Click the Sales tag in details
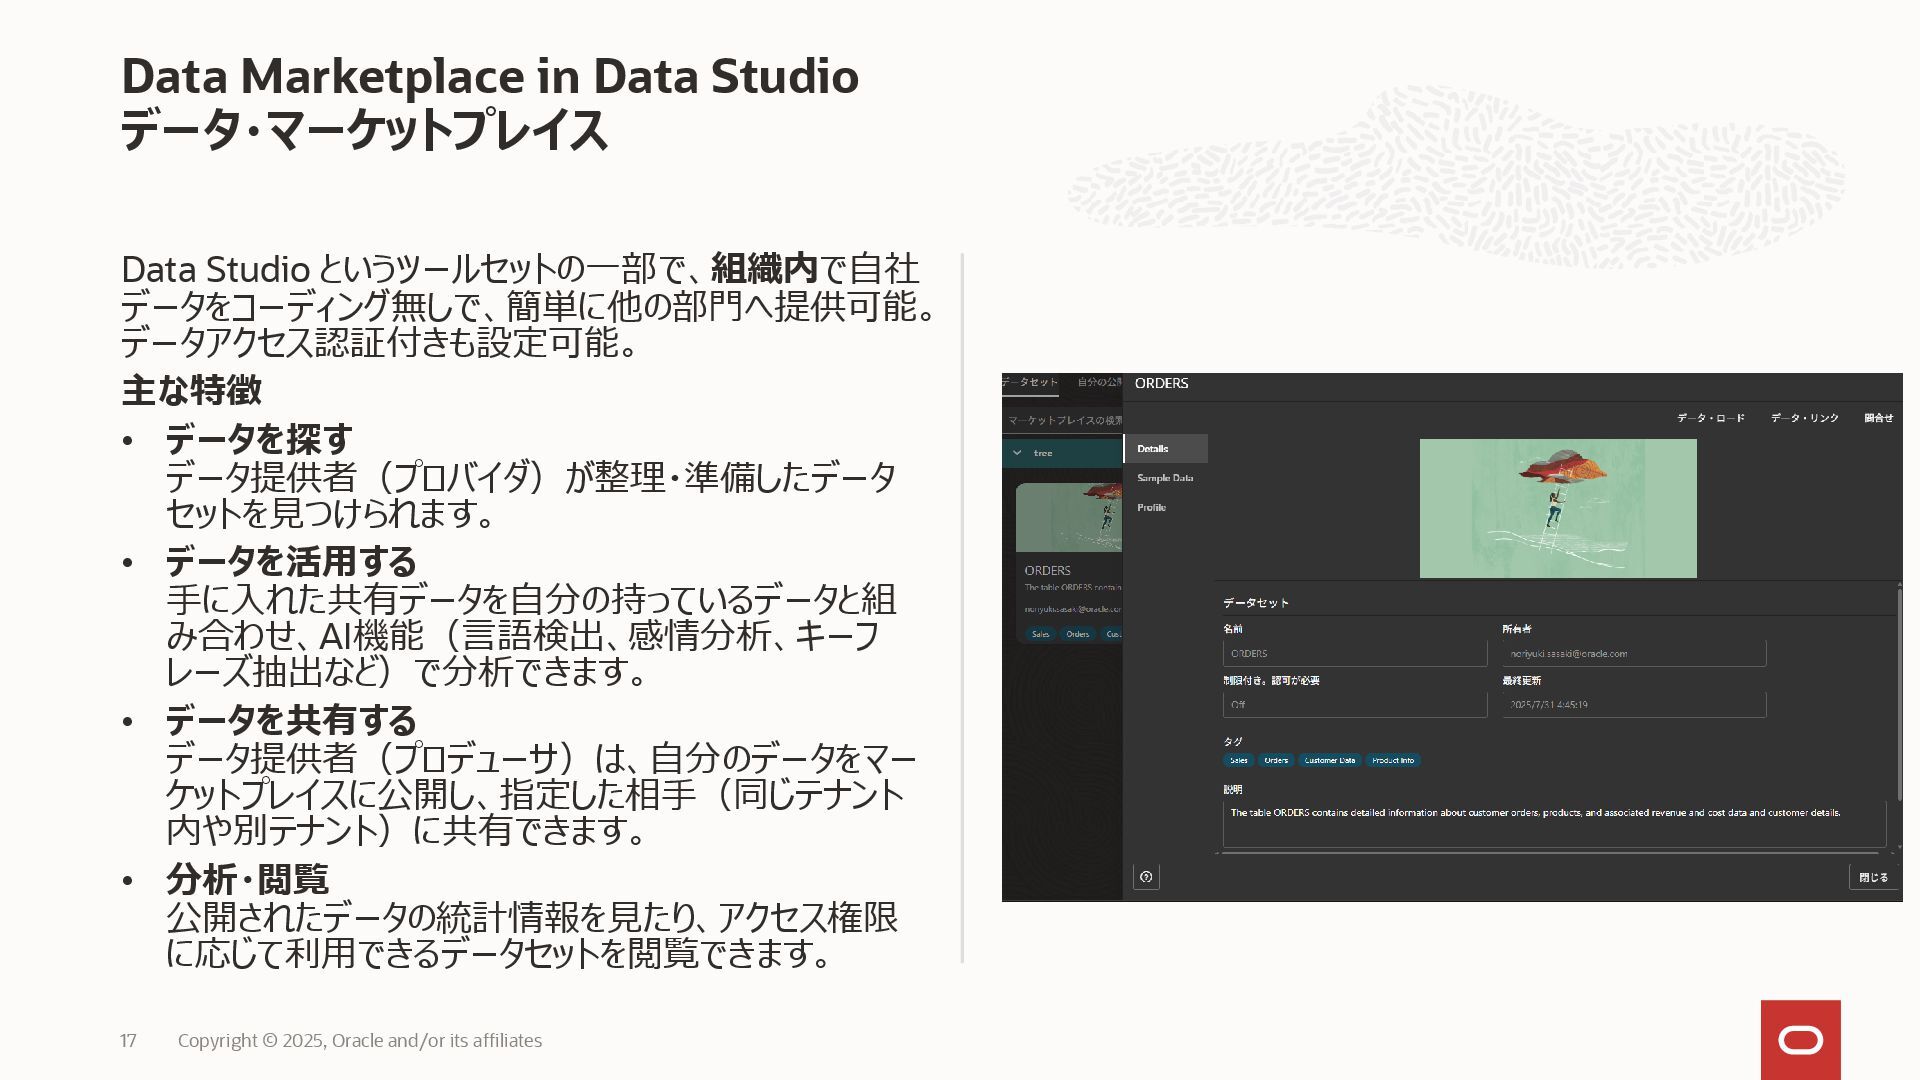1920x1080 pixels. pos(1239,760)
